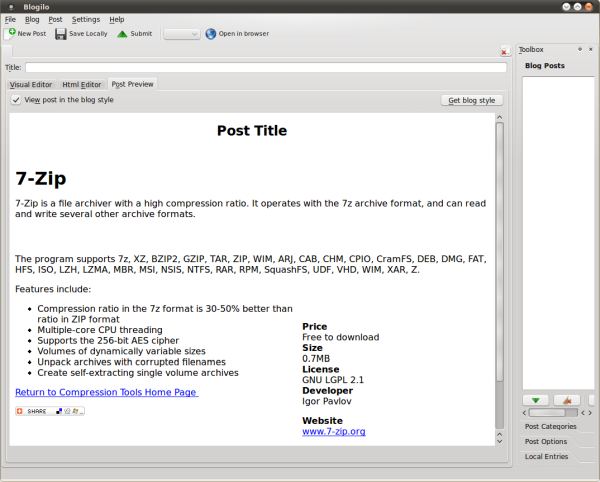Viewport: 600px width, 482px height.
Task: Switch to the Html Editor tab
Action: (x=82, y=85)
